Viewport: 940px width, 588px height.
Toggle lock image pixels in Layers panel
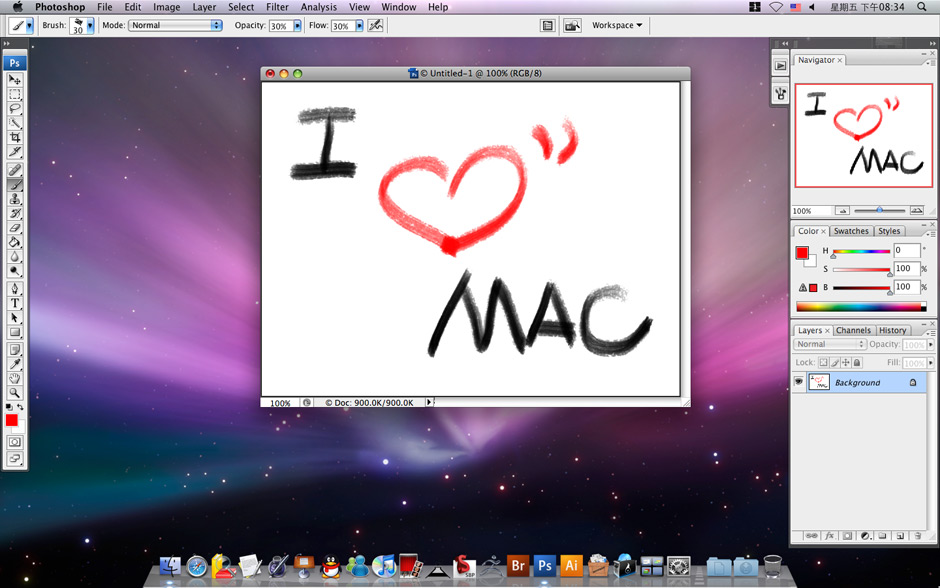point(834,363)
